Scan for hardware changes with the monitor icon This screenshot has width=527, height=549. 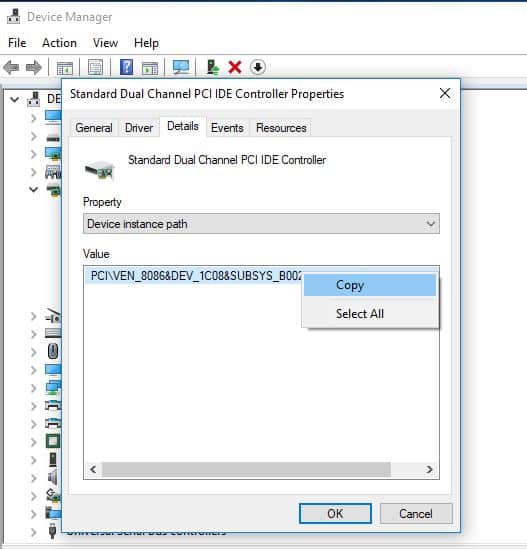point(181,67)
